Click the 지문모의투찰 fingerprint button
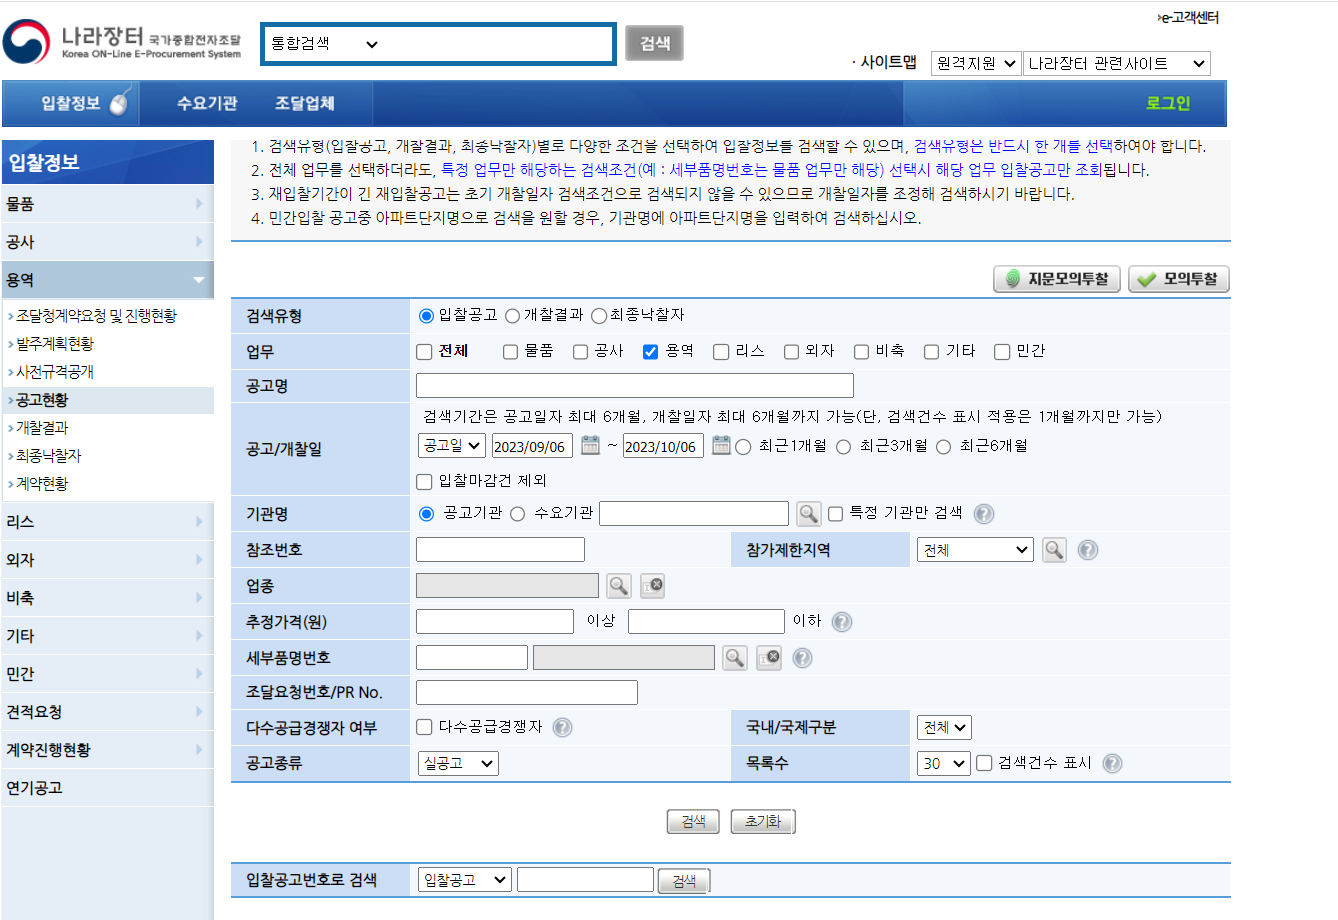Image resolution: width=1338 pixels, height=920 pixels. pos(1056,278)
